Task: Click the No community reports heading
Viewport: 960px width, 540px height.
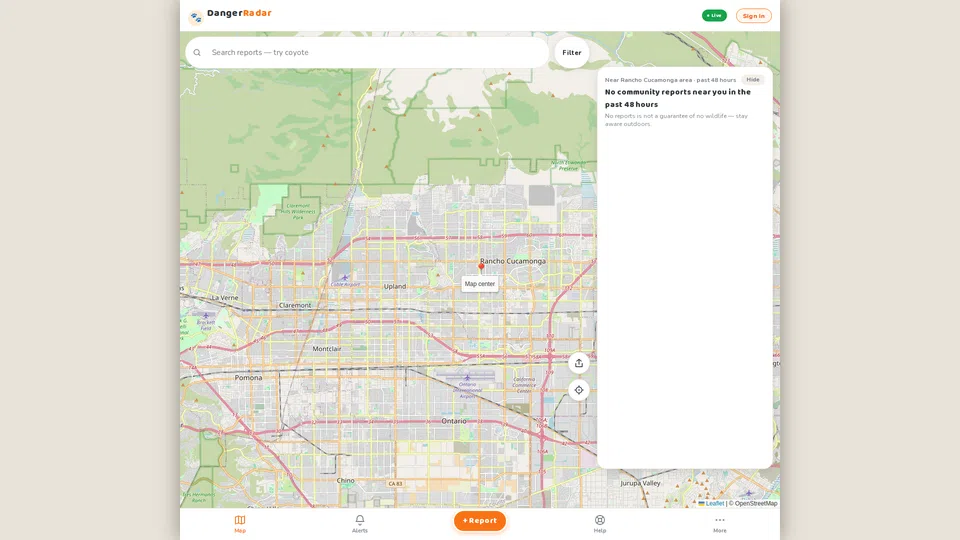Action: pos(678,98)
